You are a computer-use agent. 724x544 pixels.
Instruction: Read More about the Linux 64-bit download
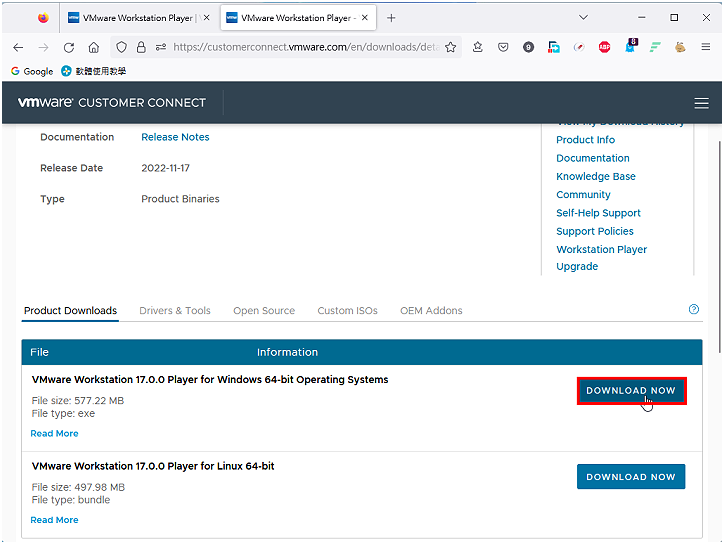pos(54,520)
